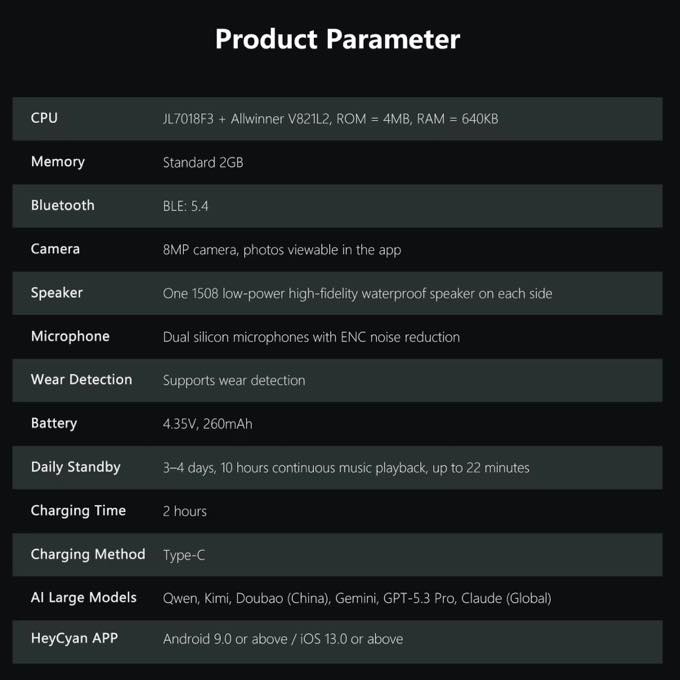Image resolution: width=680 pixels, height=680 pixels.
Task: Click the 2 hours charging time value
Action: coord(185,511)
